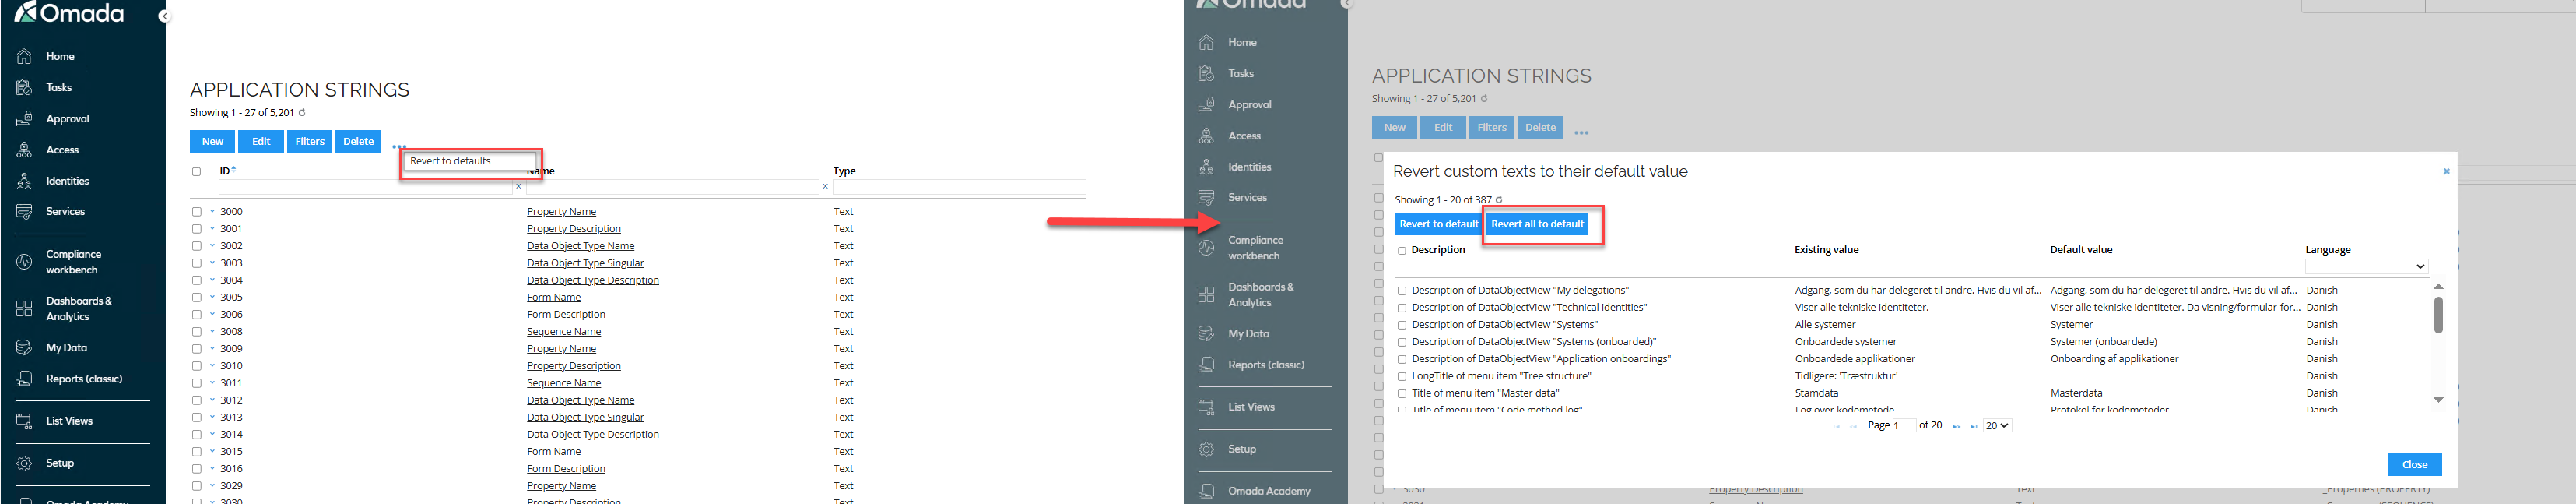
Task: Open Setup gear icon in dark sidebar
Action: [24, 463]
